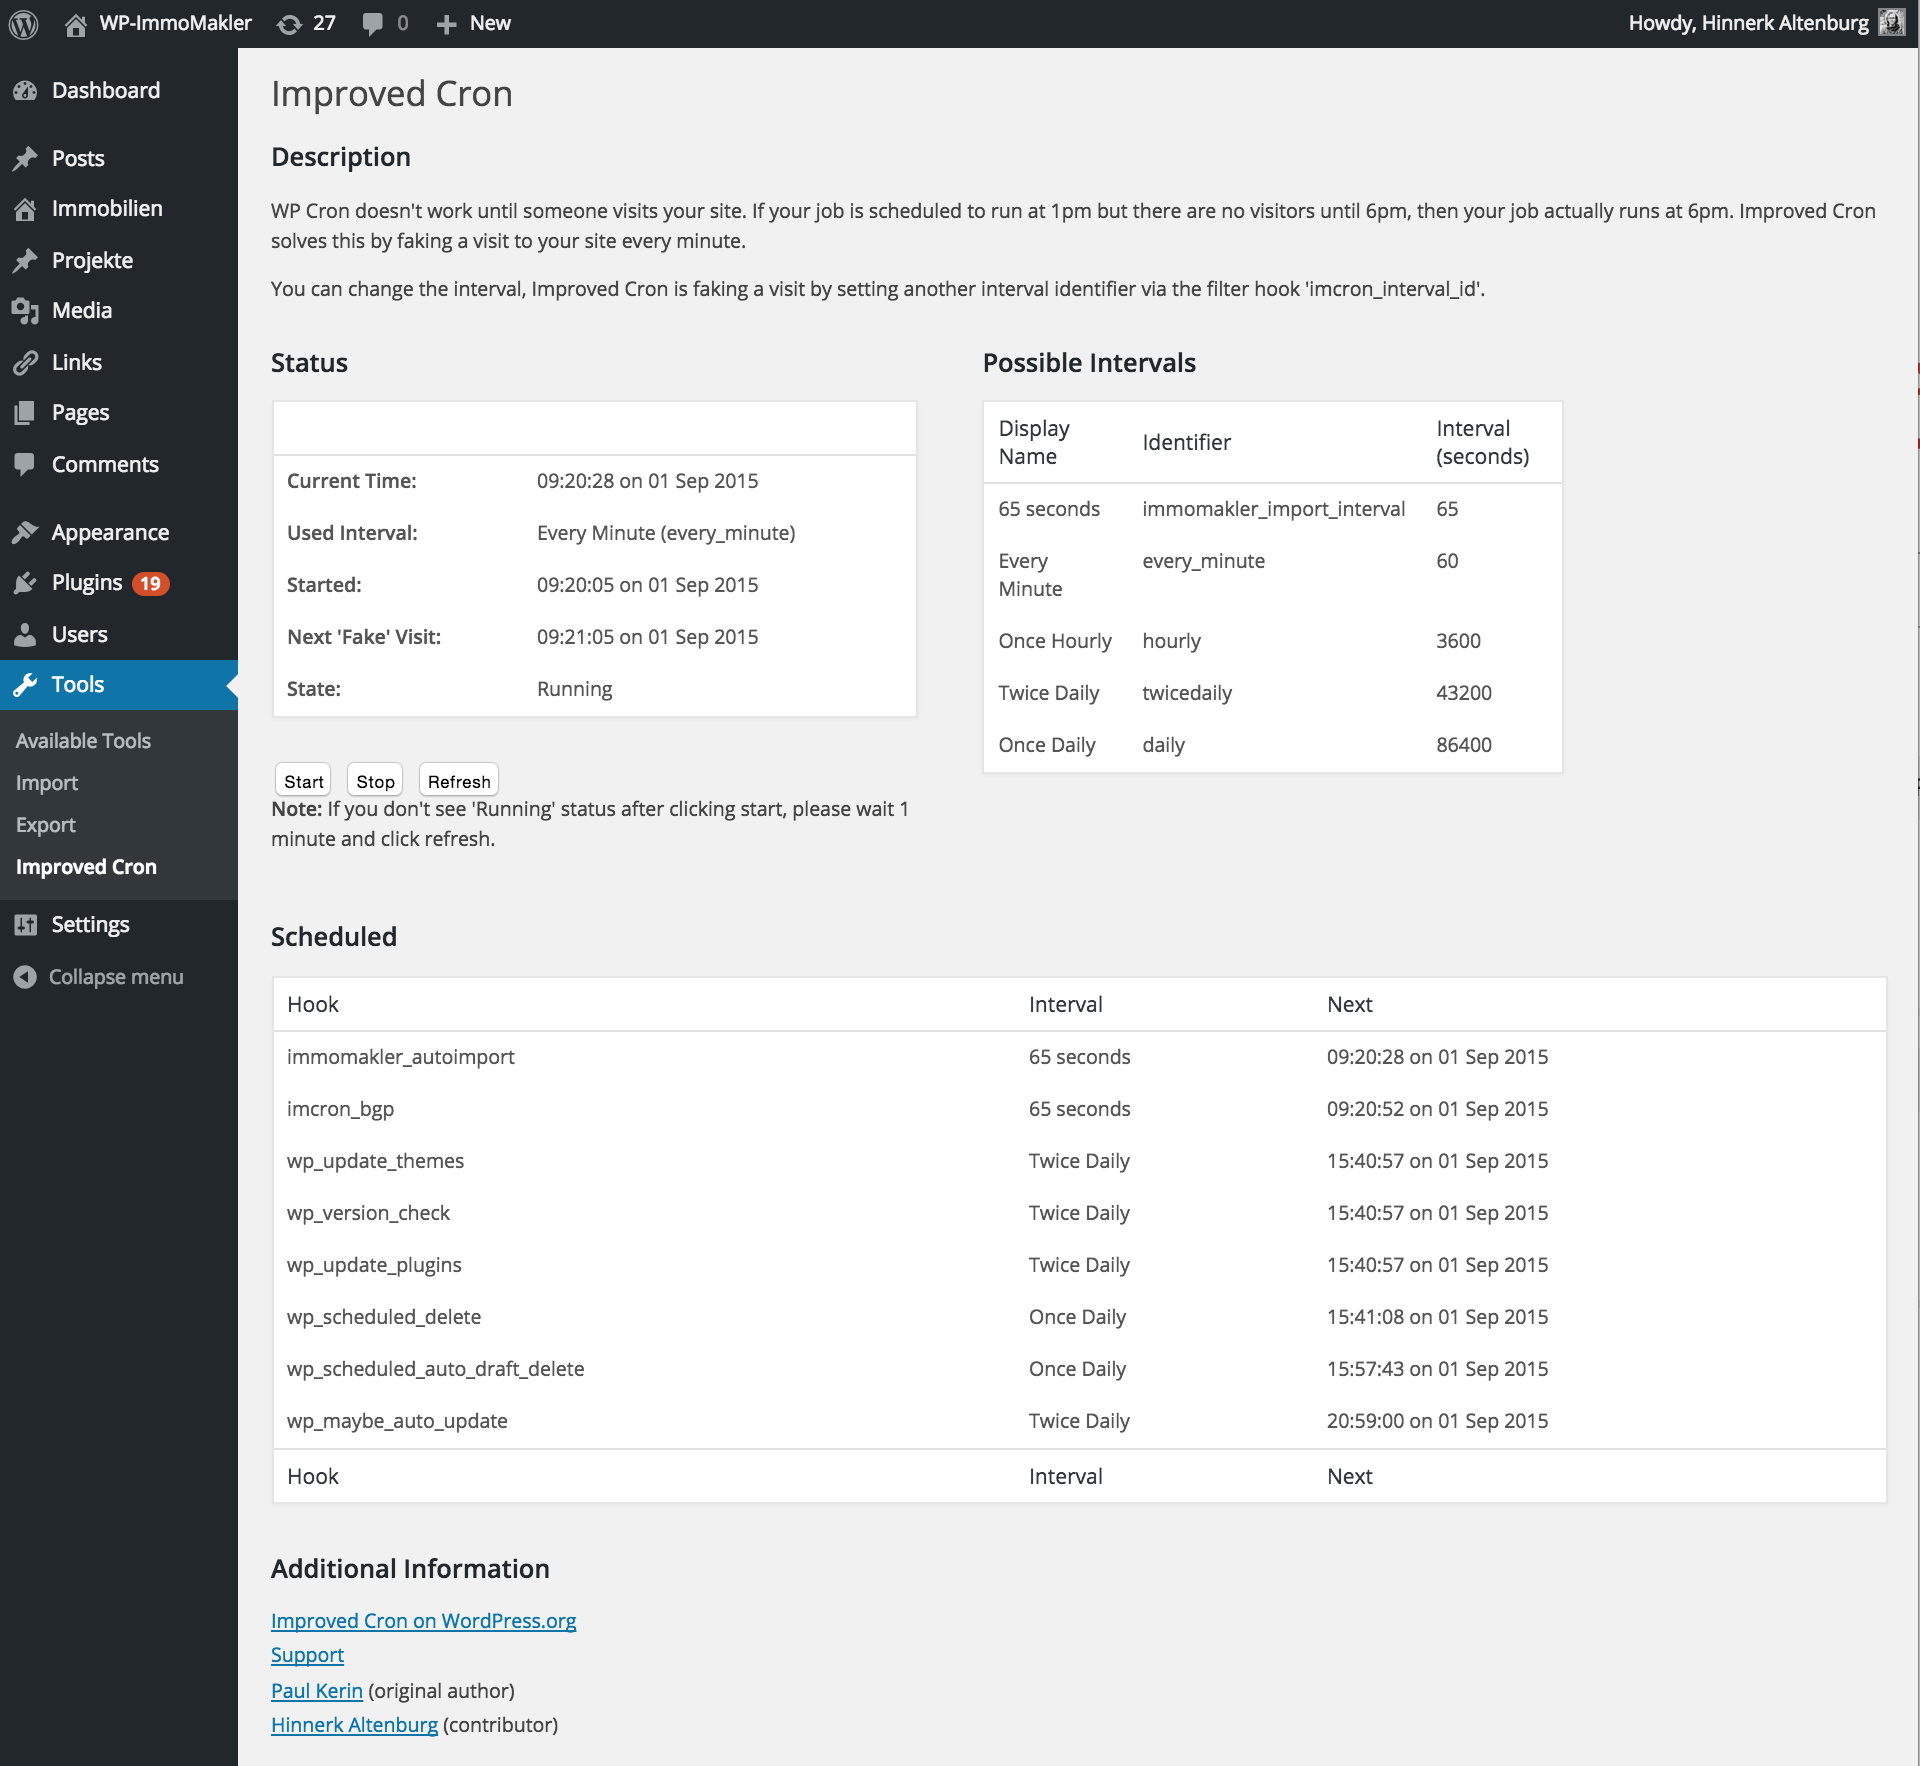Viewport: 1920px width, 1766px height.
Task: Click the Refresh button to update status
Action: pos(460,781)
